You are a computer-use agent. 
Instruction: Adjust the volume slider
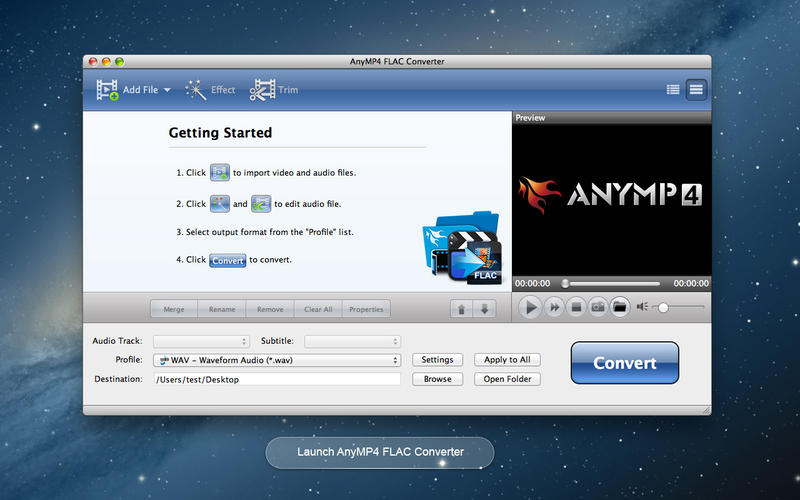coord(679,308)
